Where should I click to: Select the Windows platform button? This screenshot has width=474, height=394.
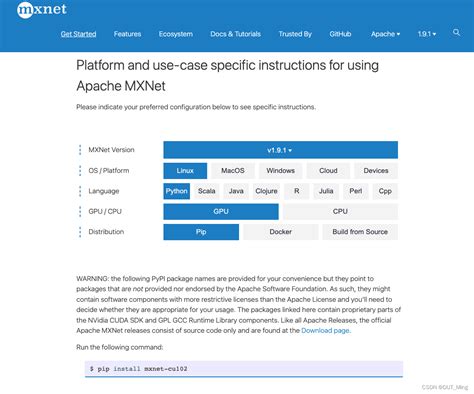coord(280,171)
